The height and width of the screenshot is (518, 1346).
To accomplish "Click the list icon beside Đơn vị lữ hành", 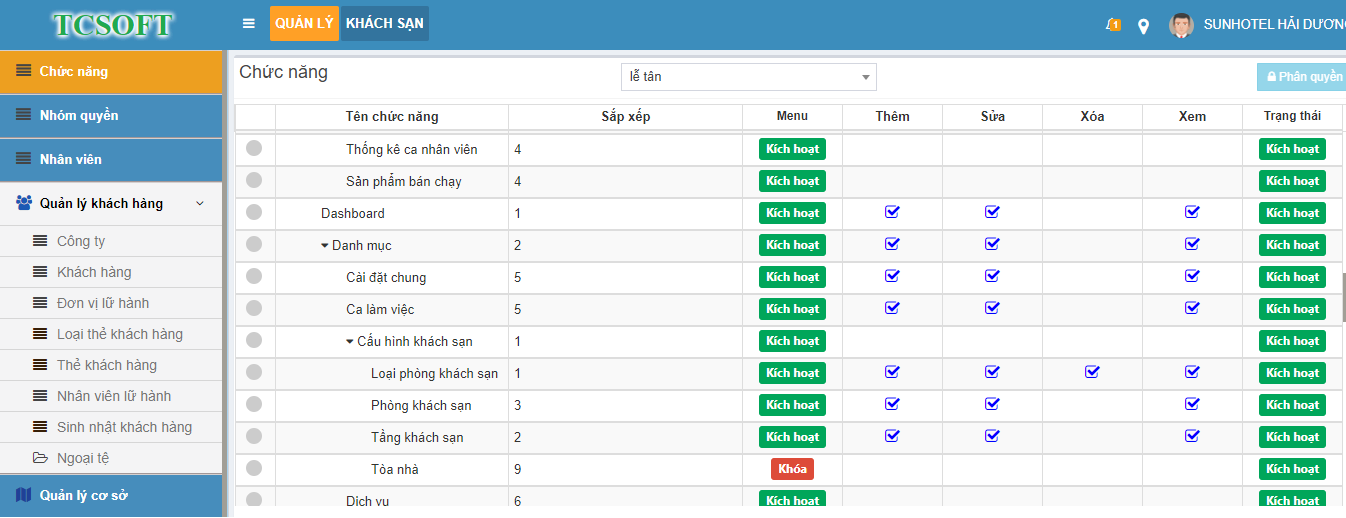I will pos(40,303).
